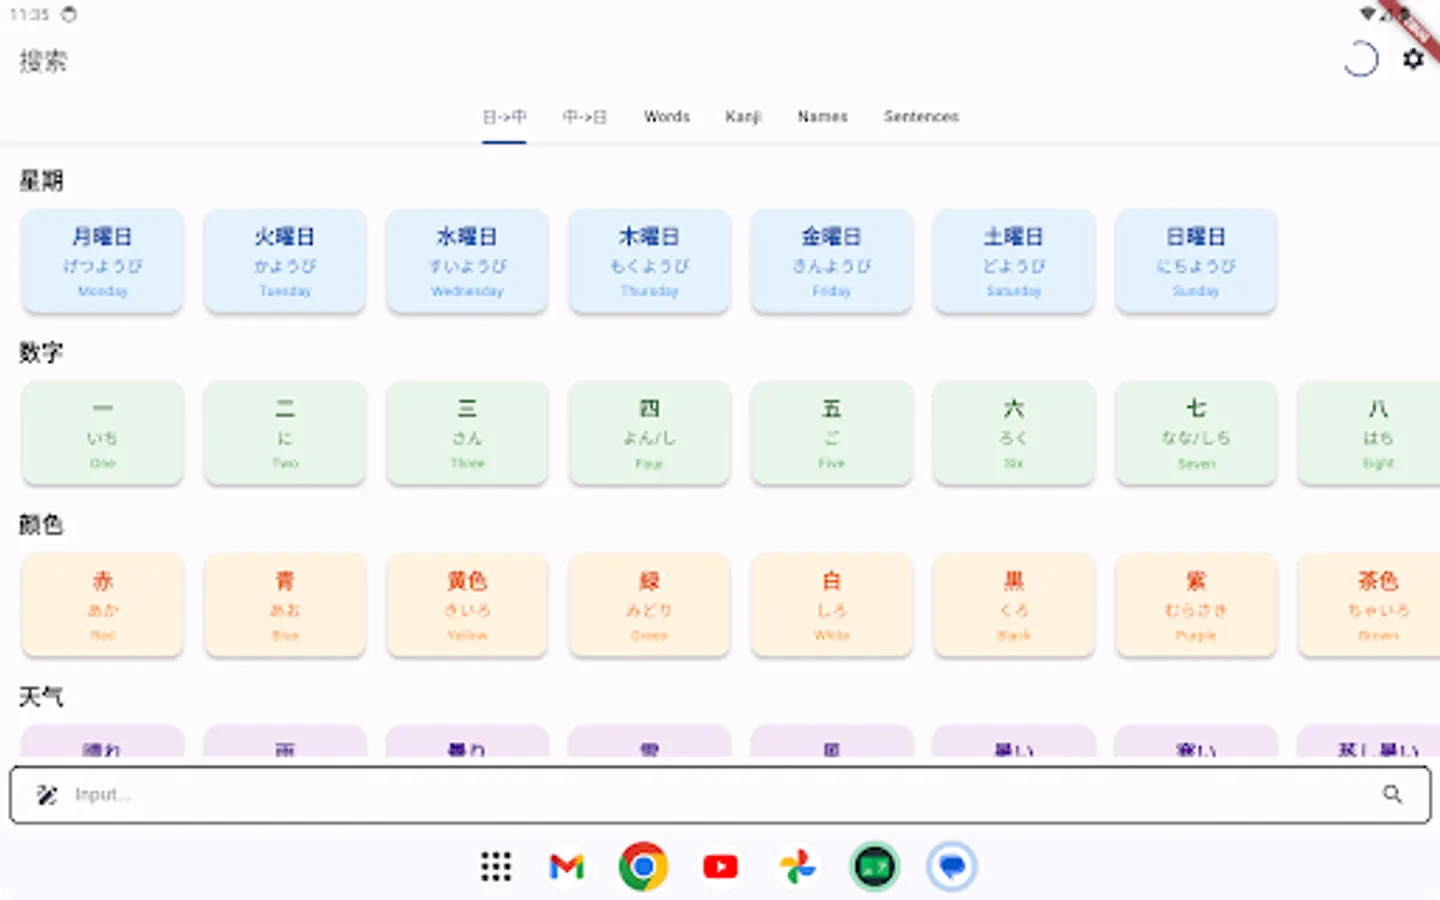Select the Names search mode
The image size is (1440, 900).
(822, 116)
